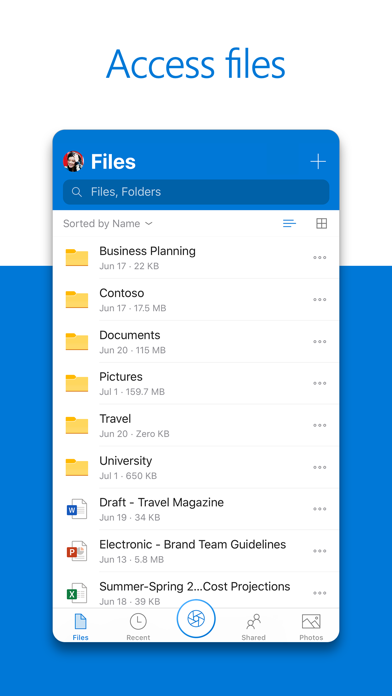Open the Business Planning folder icon
This screenshot has height=696, width=392.
click(x=77, y=257)
